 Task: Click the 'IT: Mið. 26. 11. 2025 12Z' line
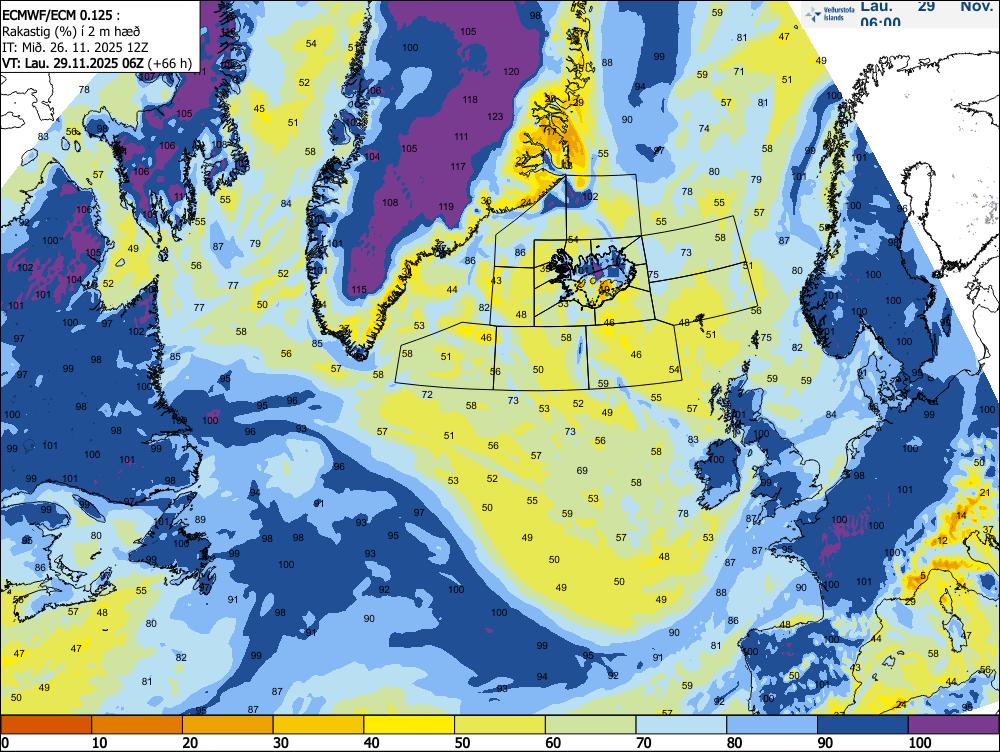point(74,47)
